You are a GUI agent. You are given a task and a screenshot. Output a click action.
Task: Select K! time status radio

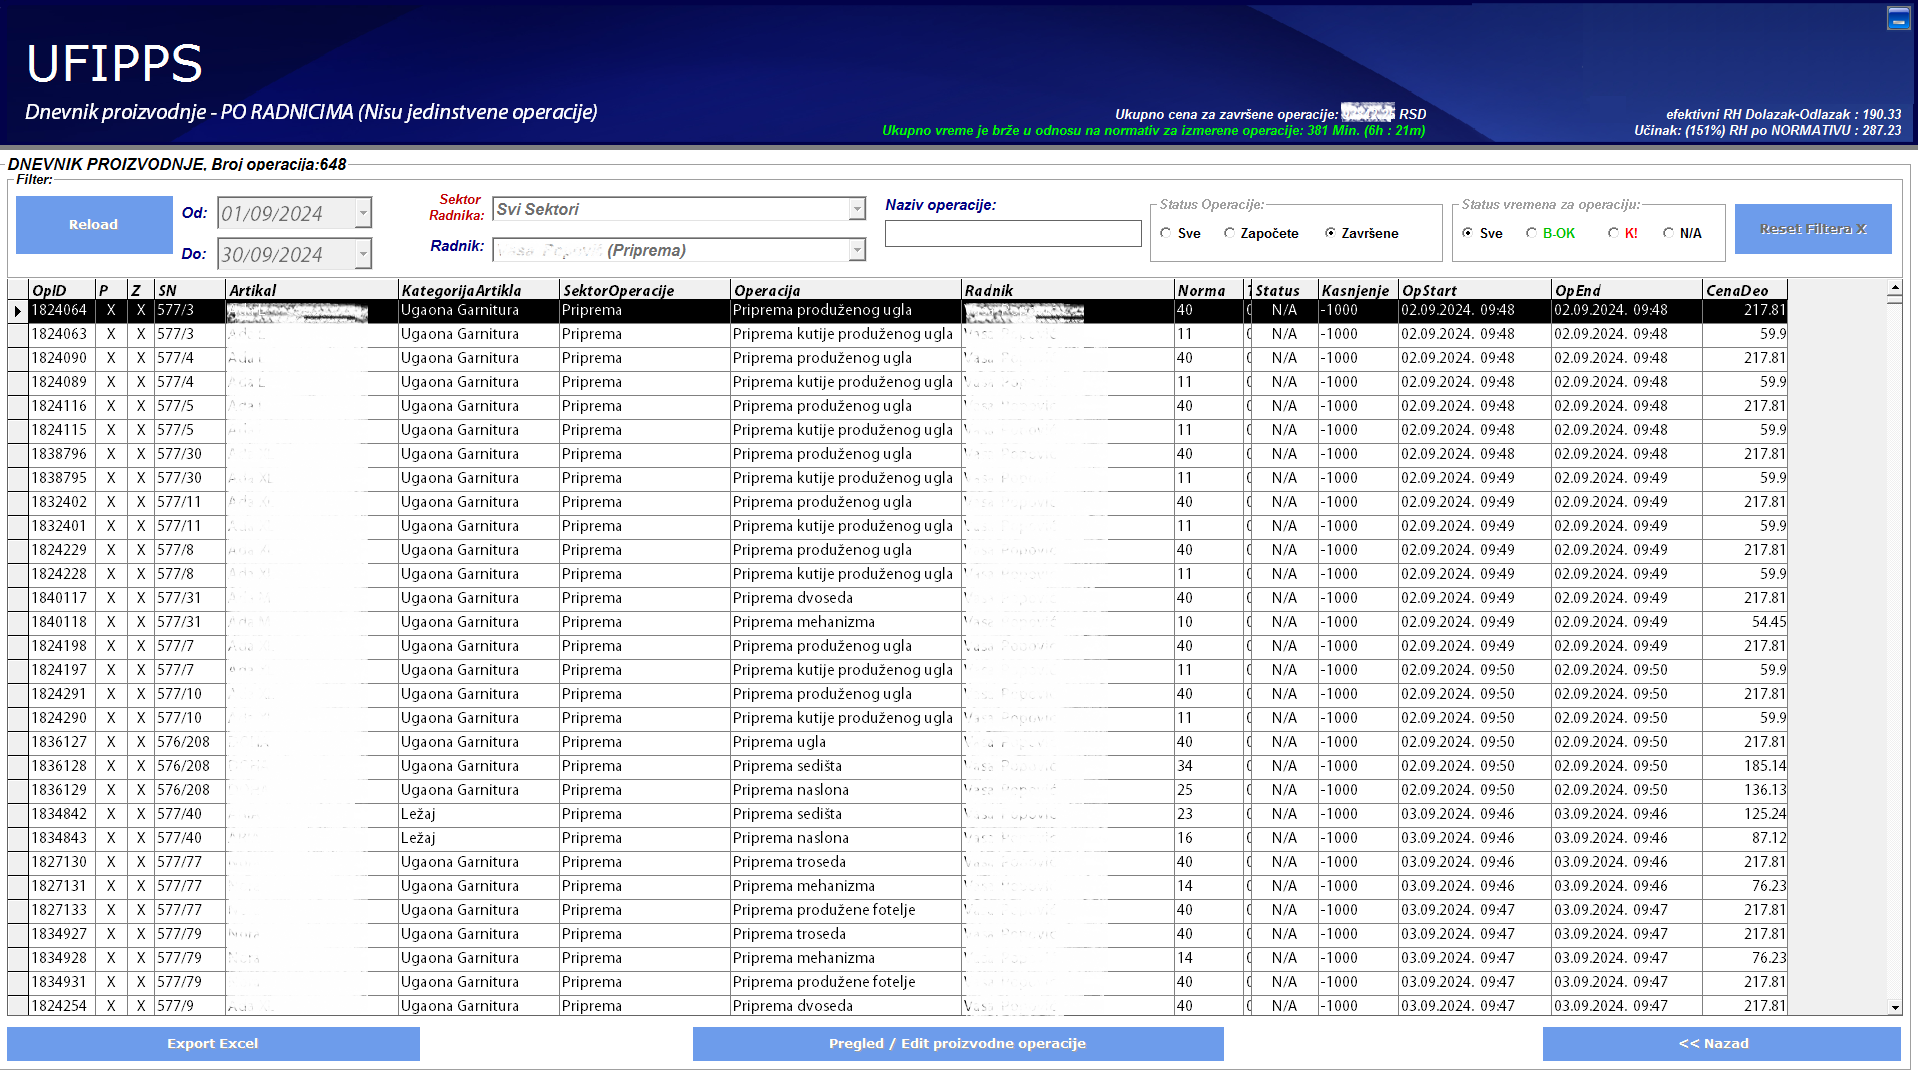(1614, 233)
